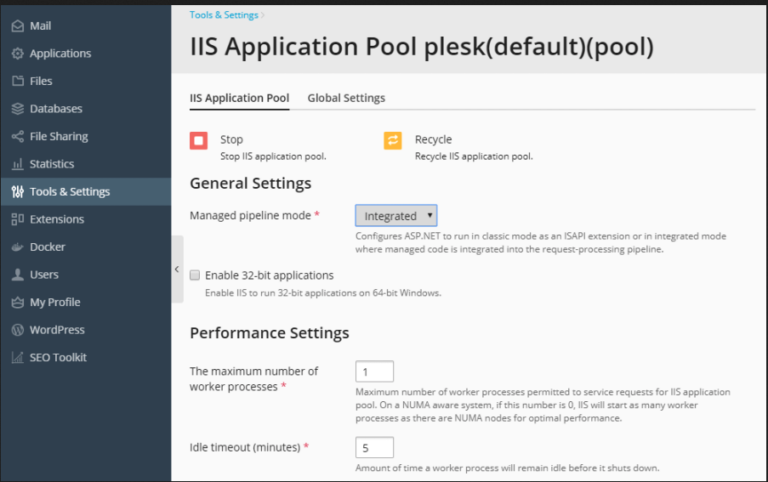Open Mail via its envelope icon
This screenshot has width=768, height=482.
17,26
